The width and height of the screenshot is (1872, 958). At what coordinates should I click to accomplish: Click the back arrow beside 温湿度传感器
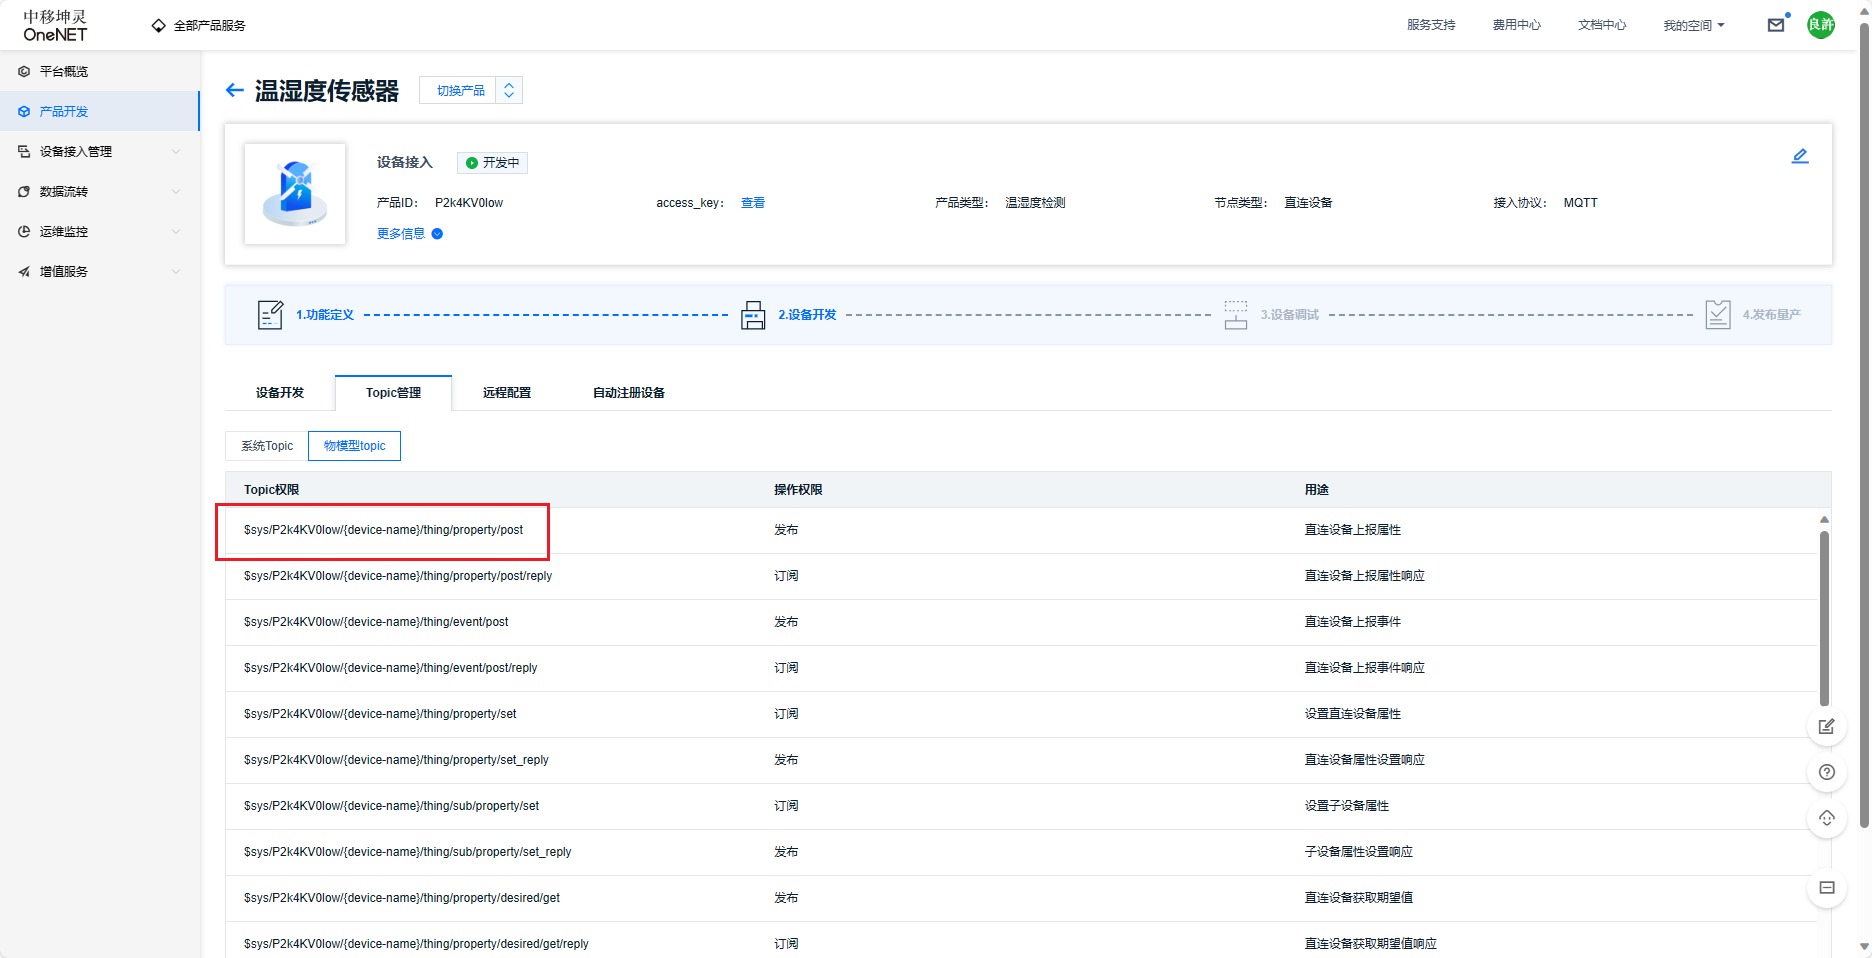click(x=235, y=91)
